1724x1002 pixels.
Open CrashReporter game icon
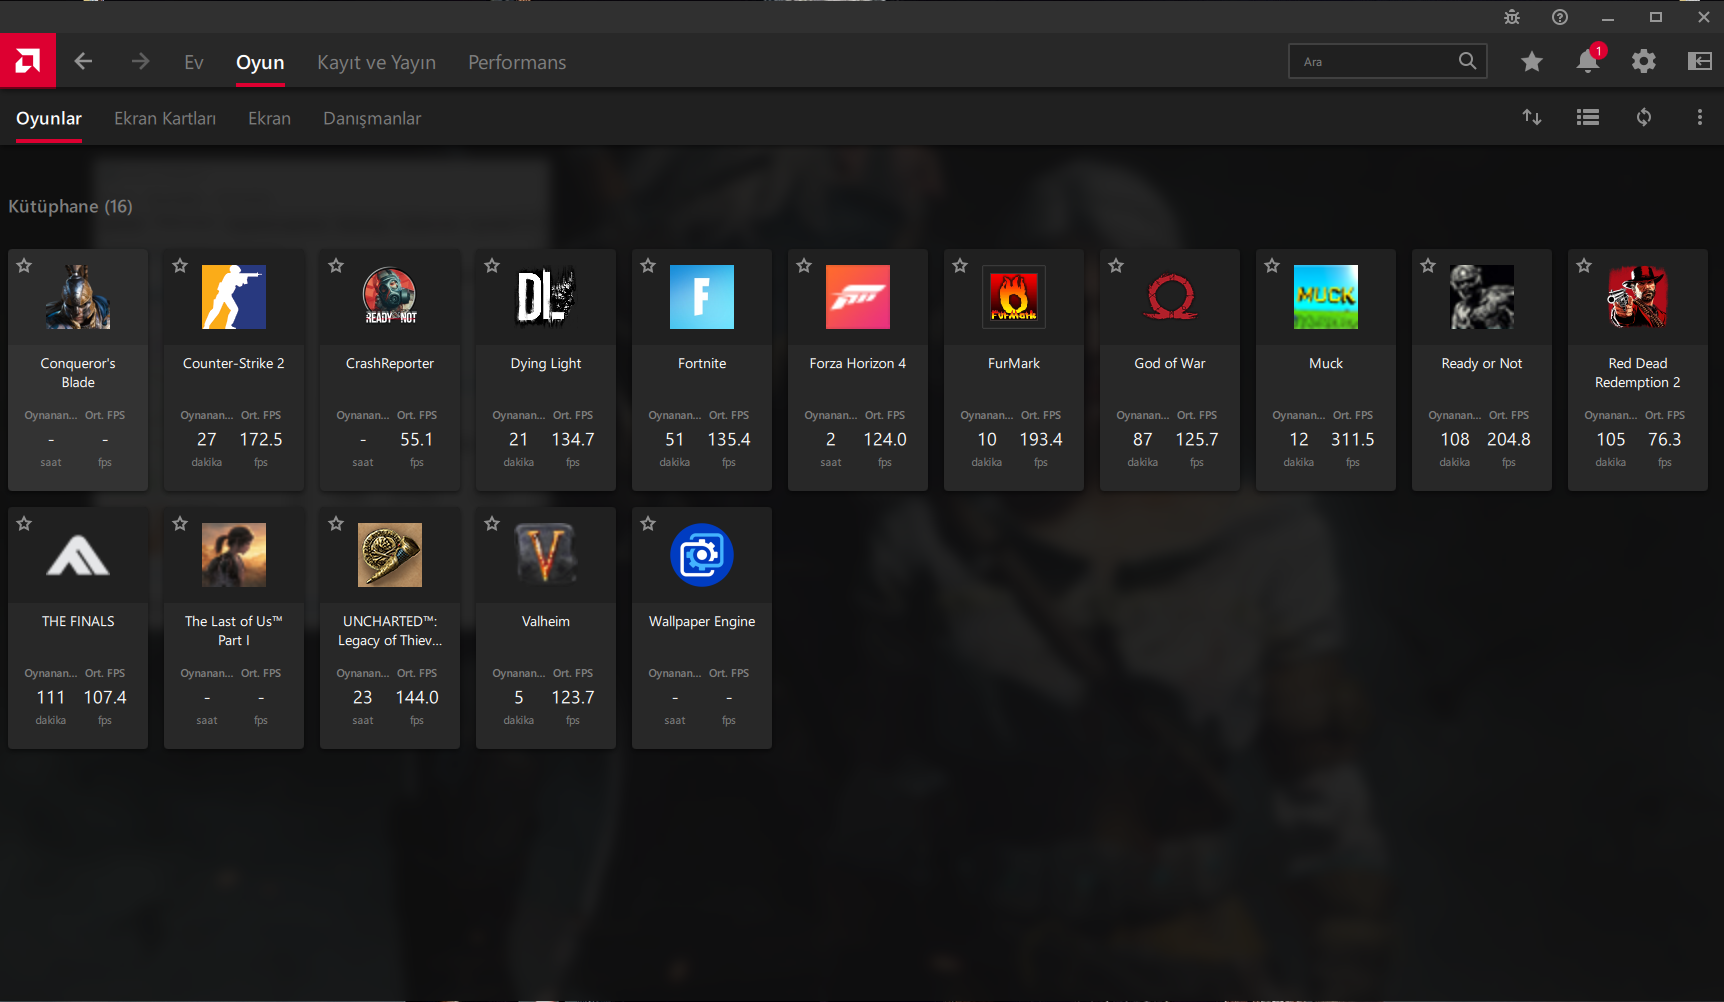pyautogui.click(x=390, y=297)
